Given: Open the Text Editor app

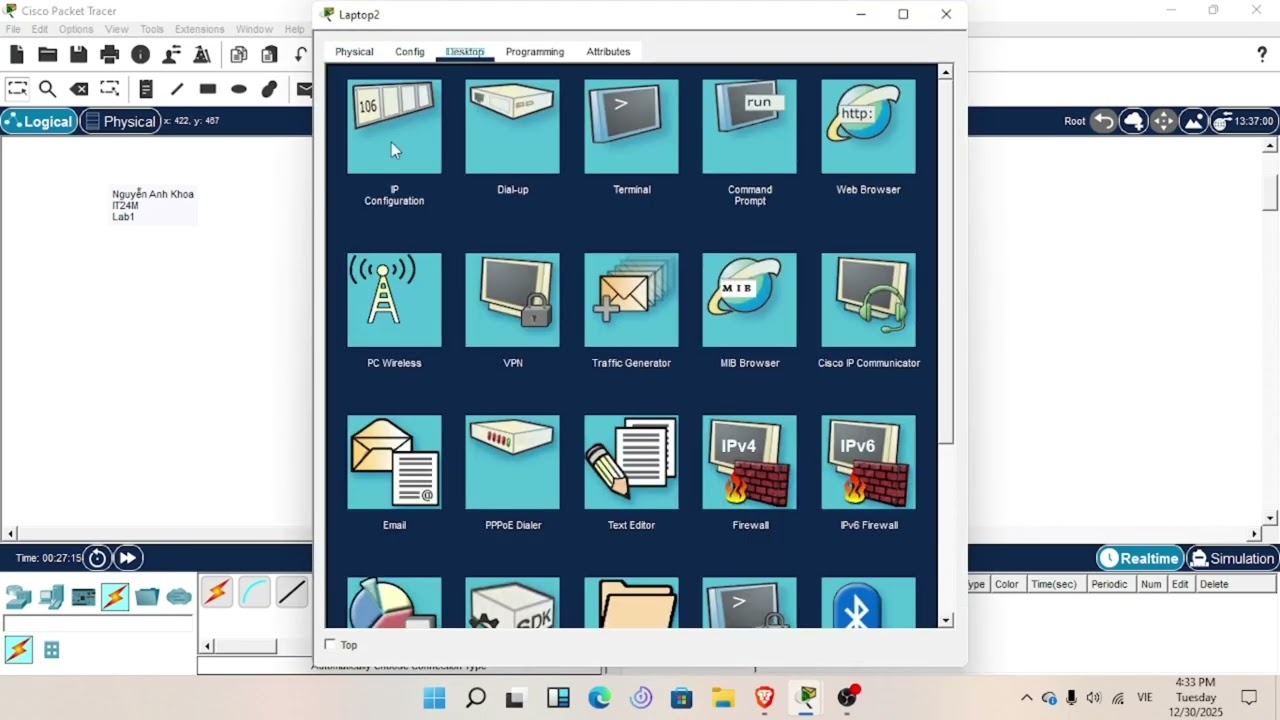Looking at the screenshot, I should tap(631, 462).
